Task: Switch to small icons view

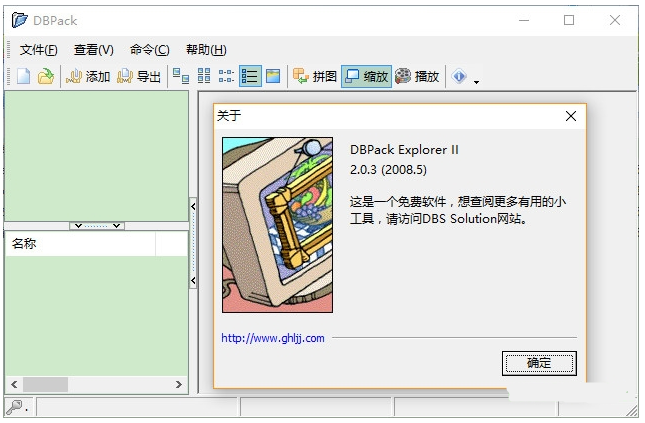Action: [226, 76]
